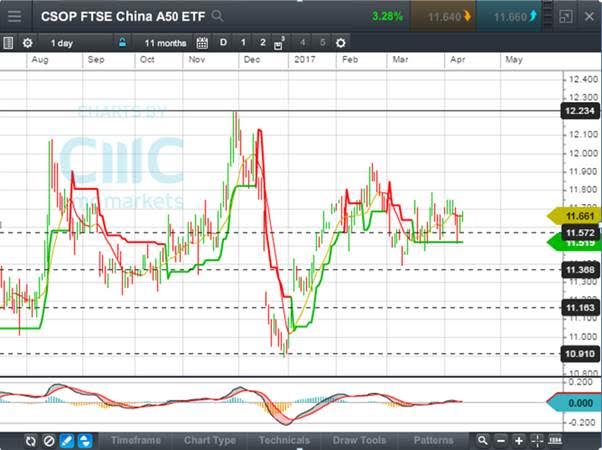The height and width of the screenshot is (450, 602).
Task: Click the ruler measure icon
Action: coord(555,440)
